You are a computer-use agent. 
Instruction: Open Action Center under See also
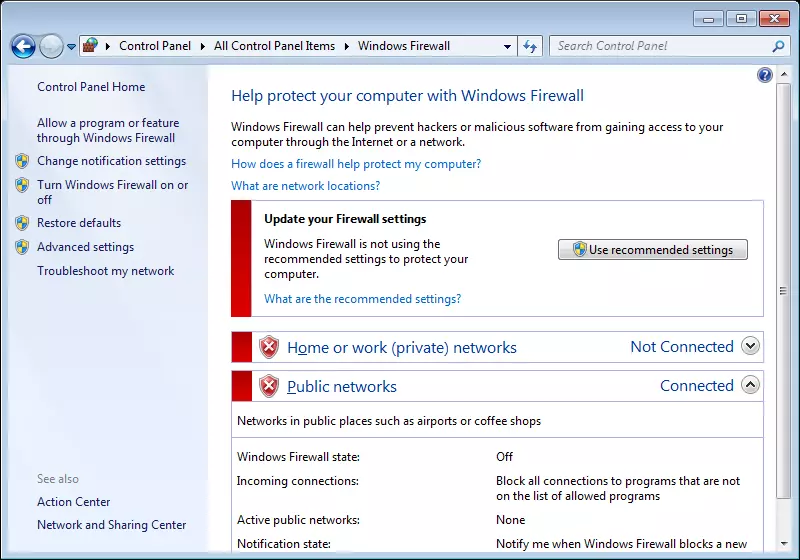click(x=73, y=502)
